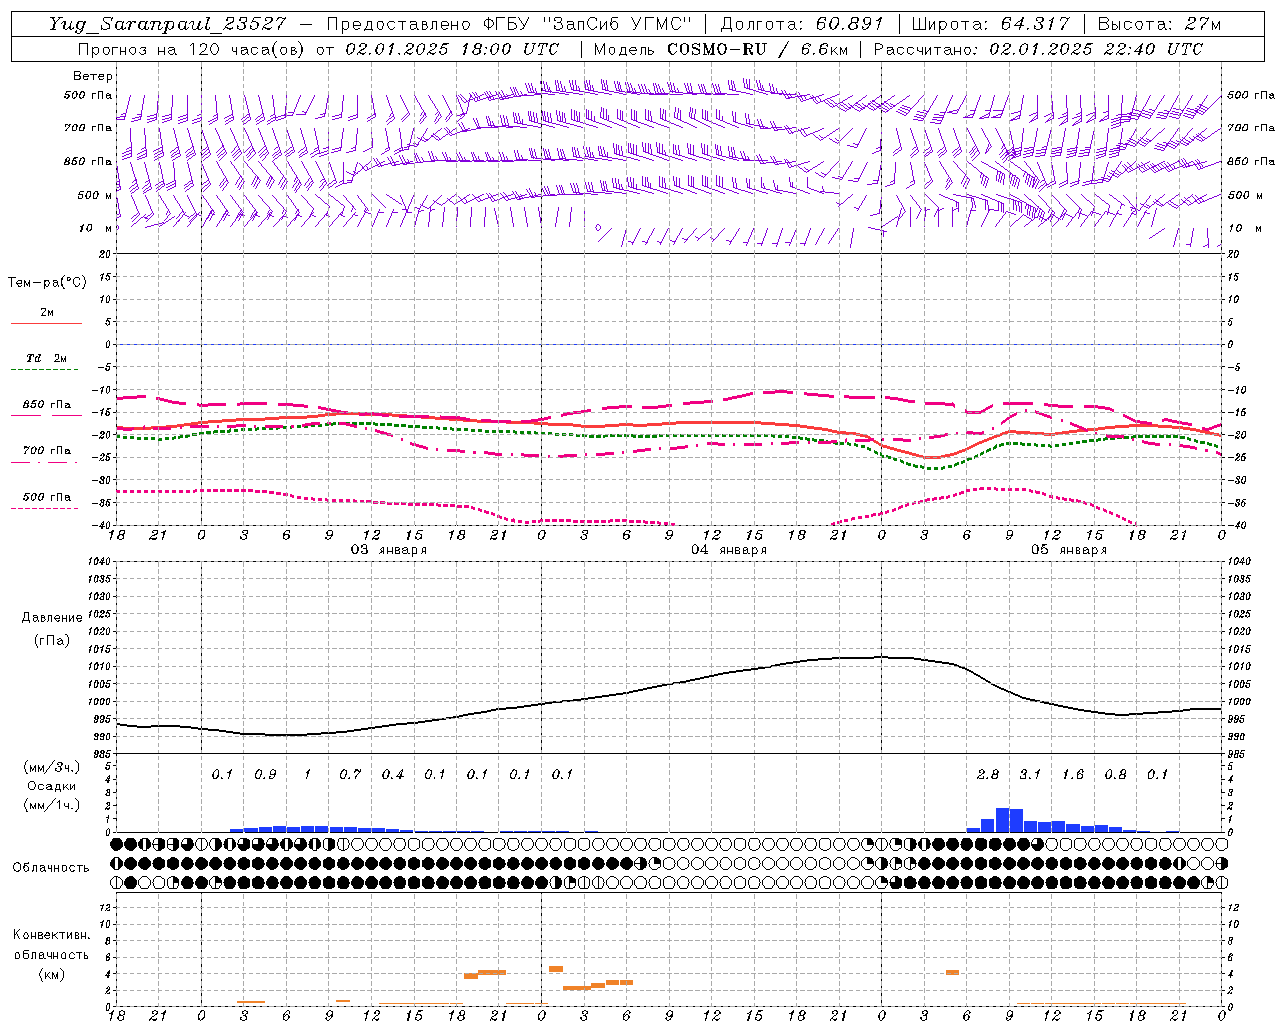Select the '(мм/1ч.)' unit label
1280x1024 pixels.
coord(52,805)
